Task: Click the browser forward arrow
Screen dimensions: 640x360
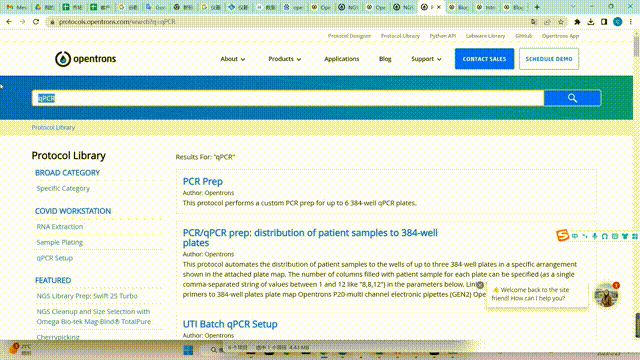Action: (22, 22)
